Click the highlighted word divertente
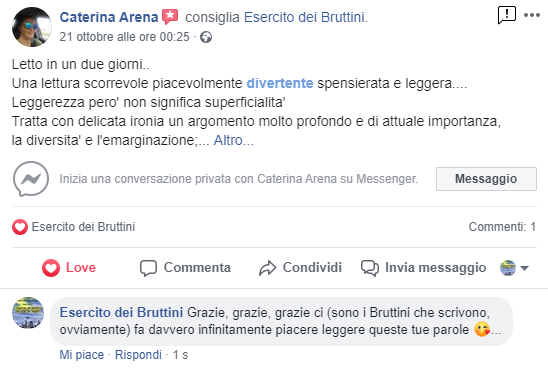548x373 pixels. pyautogui.click(x=280, y=83)
